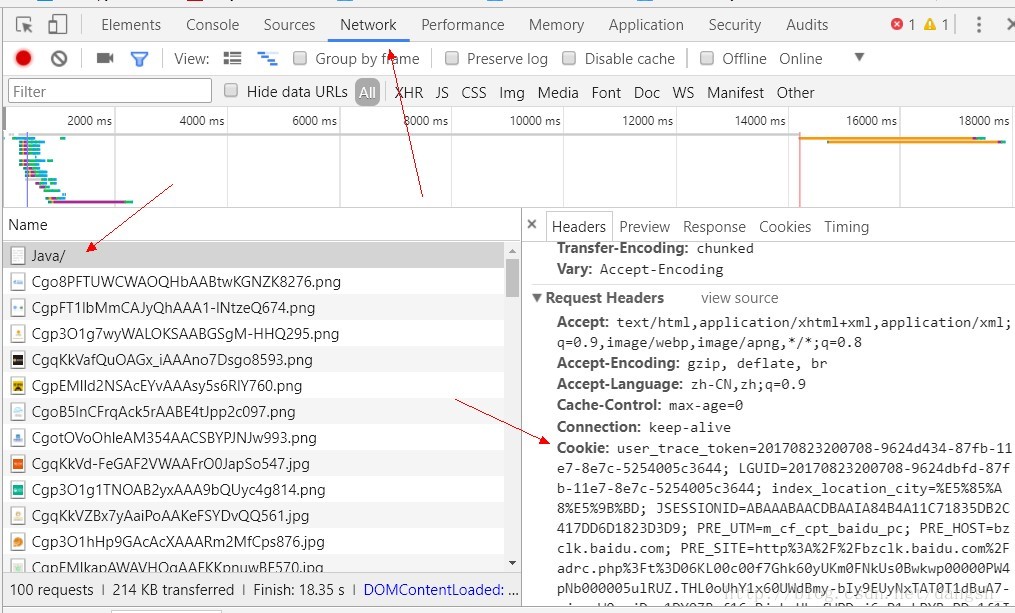
Task: Enable Preserve log checkbox
Action: click(x=452, y=58)
